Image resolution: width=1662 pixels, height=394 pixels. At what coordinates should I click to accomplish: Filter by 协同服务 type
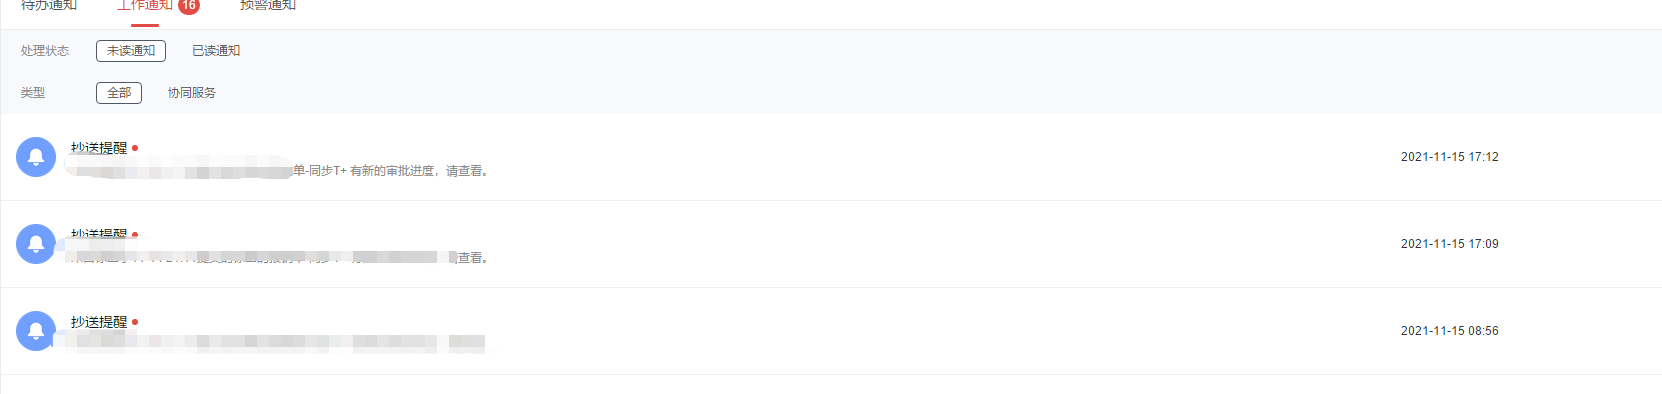pos(192,93)
